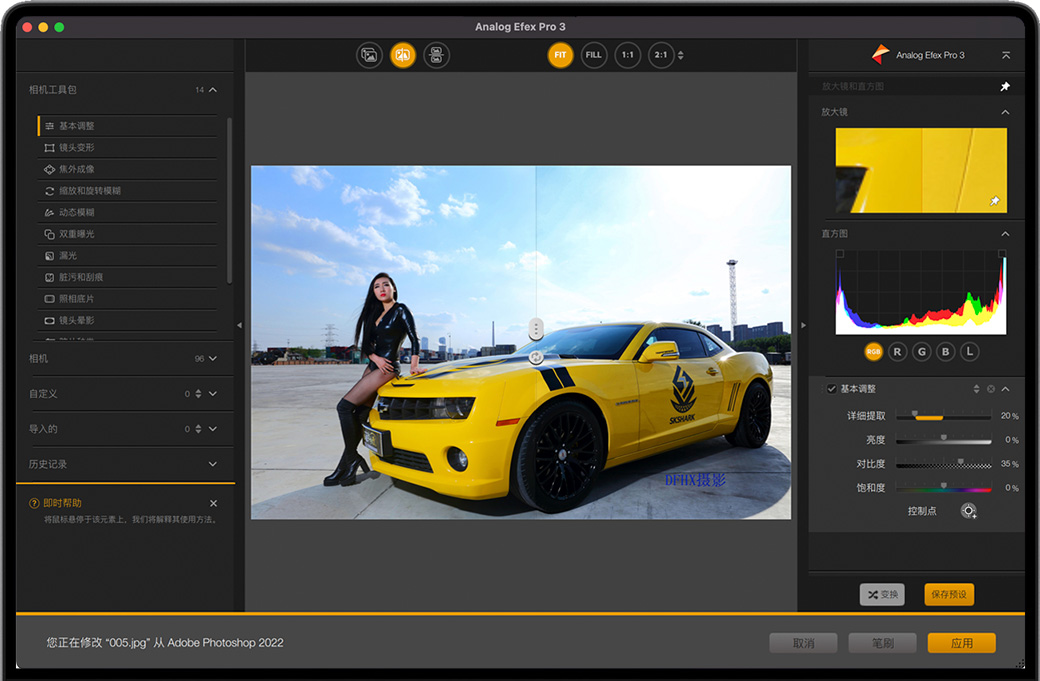The width and height of the screenshot is (1040, 681).
Task: Expand the 历史记录 history section
Action: point(212,464)
